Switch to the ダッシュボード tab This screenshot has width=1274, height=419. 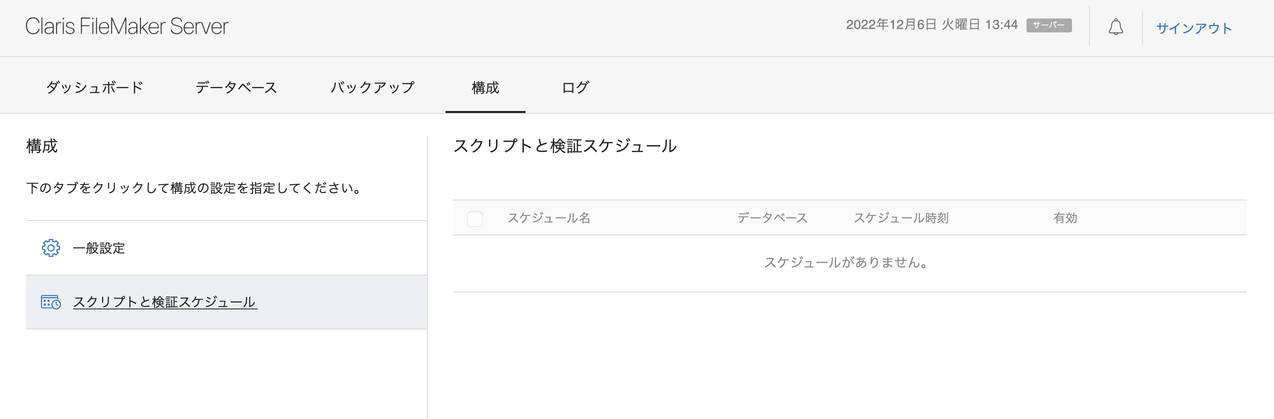click(x=94, y=87)
